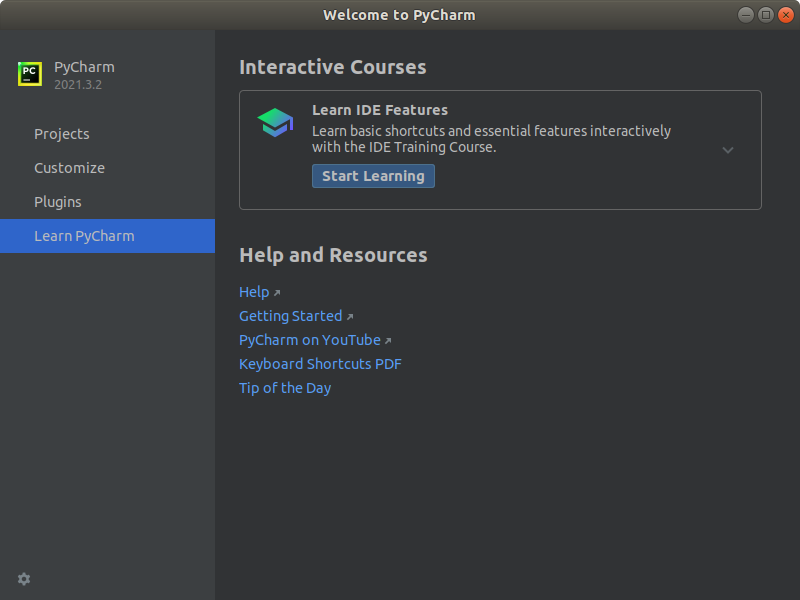Maximize the Welcome to PyCharm window
Viewport: 800px width, 600px height.
[x=766, y=15]
